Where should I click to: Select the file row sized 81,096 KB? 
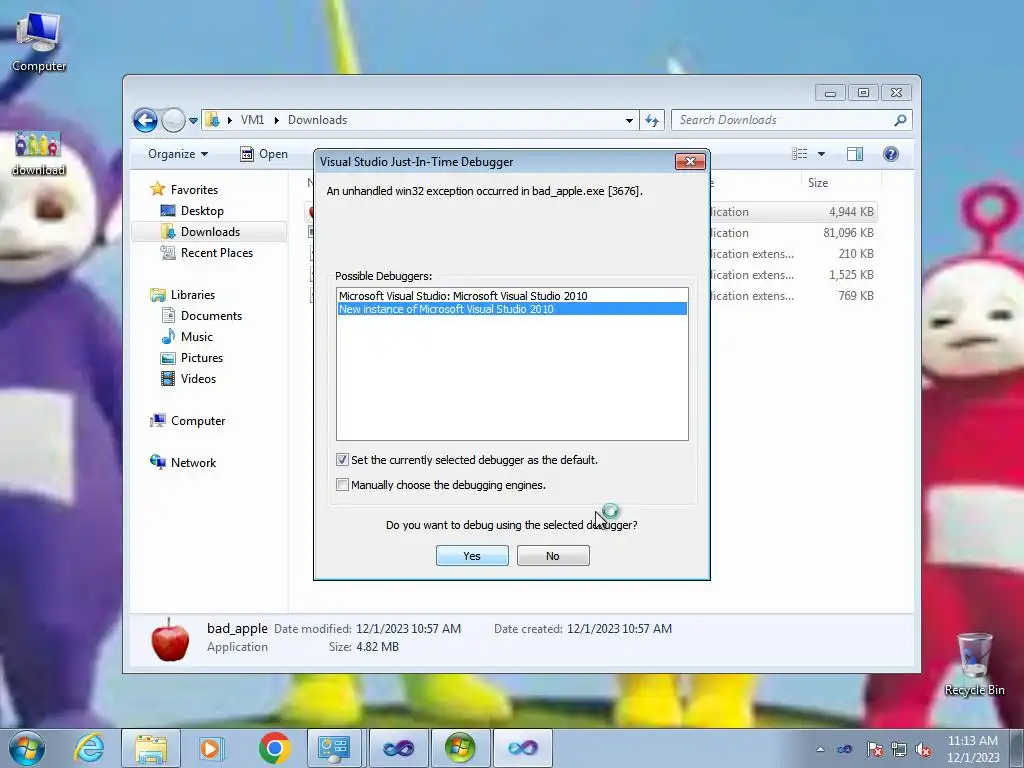coord(793,232)
